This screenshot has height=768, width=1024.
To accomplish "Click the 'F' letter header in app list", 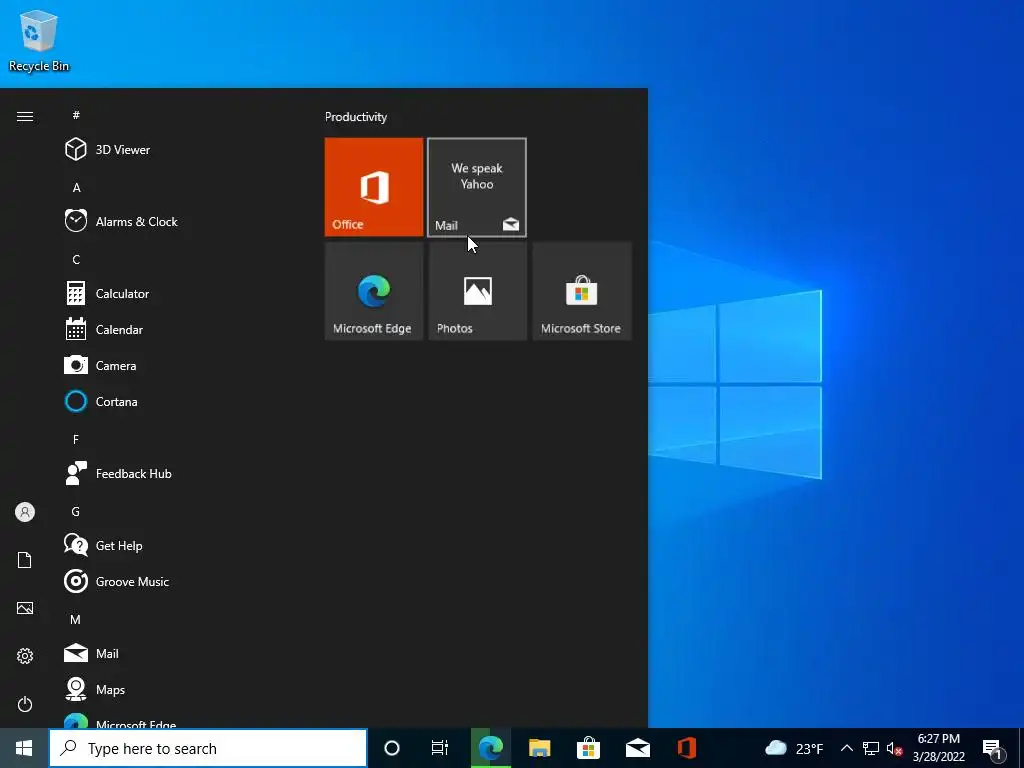I will pyautogui.click(x=76, y=440).
